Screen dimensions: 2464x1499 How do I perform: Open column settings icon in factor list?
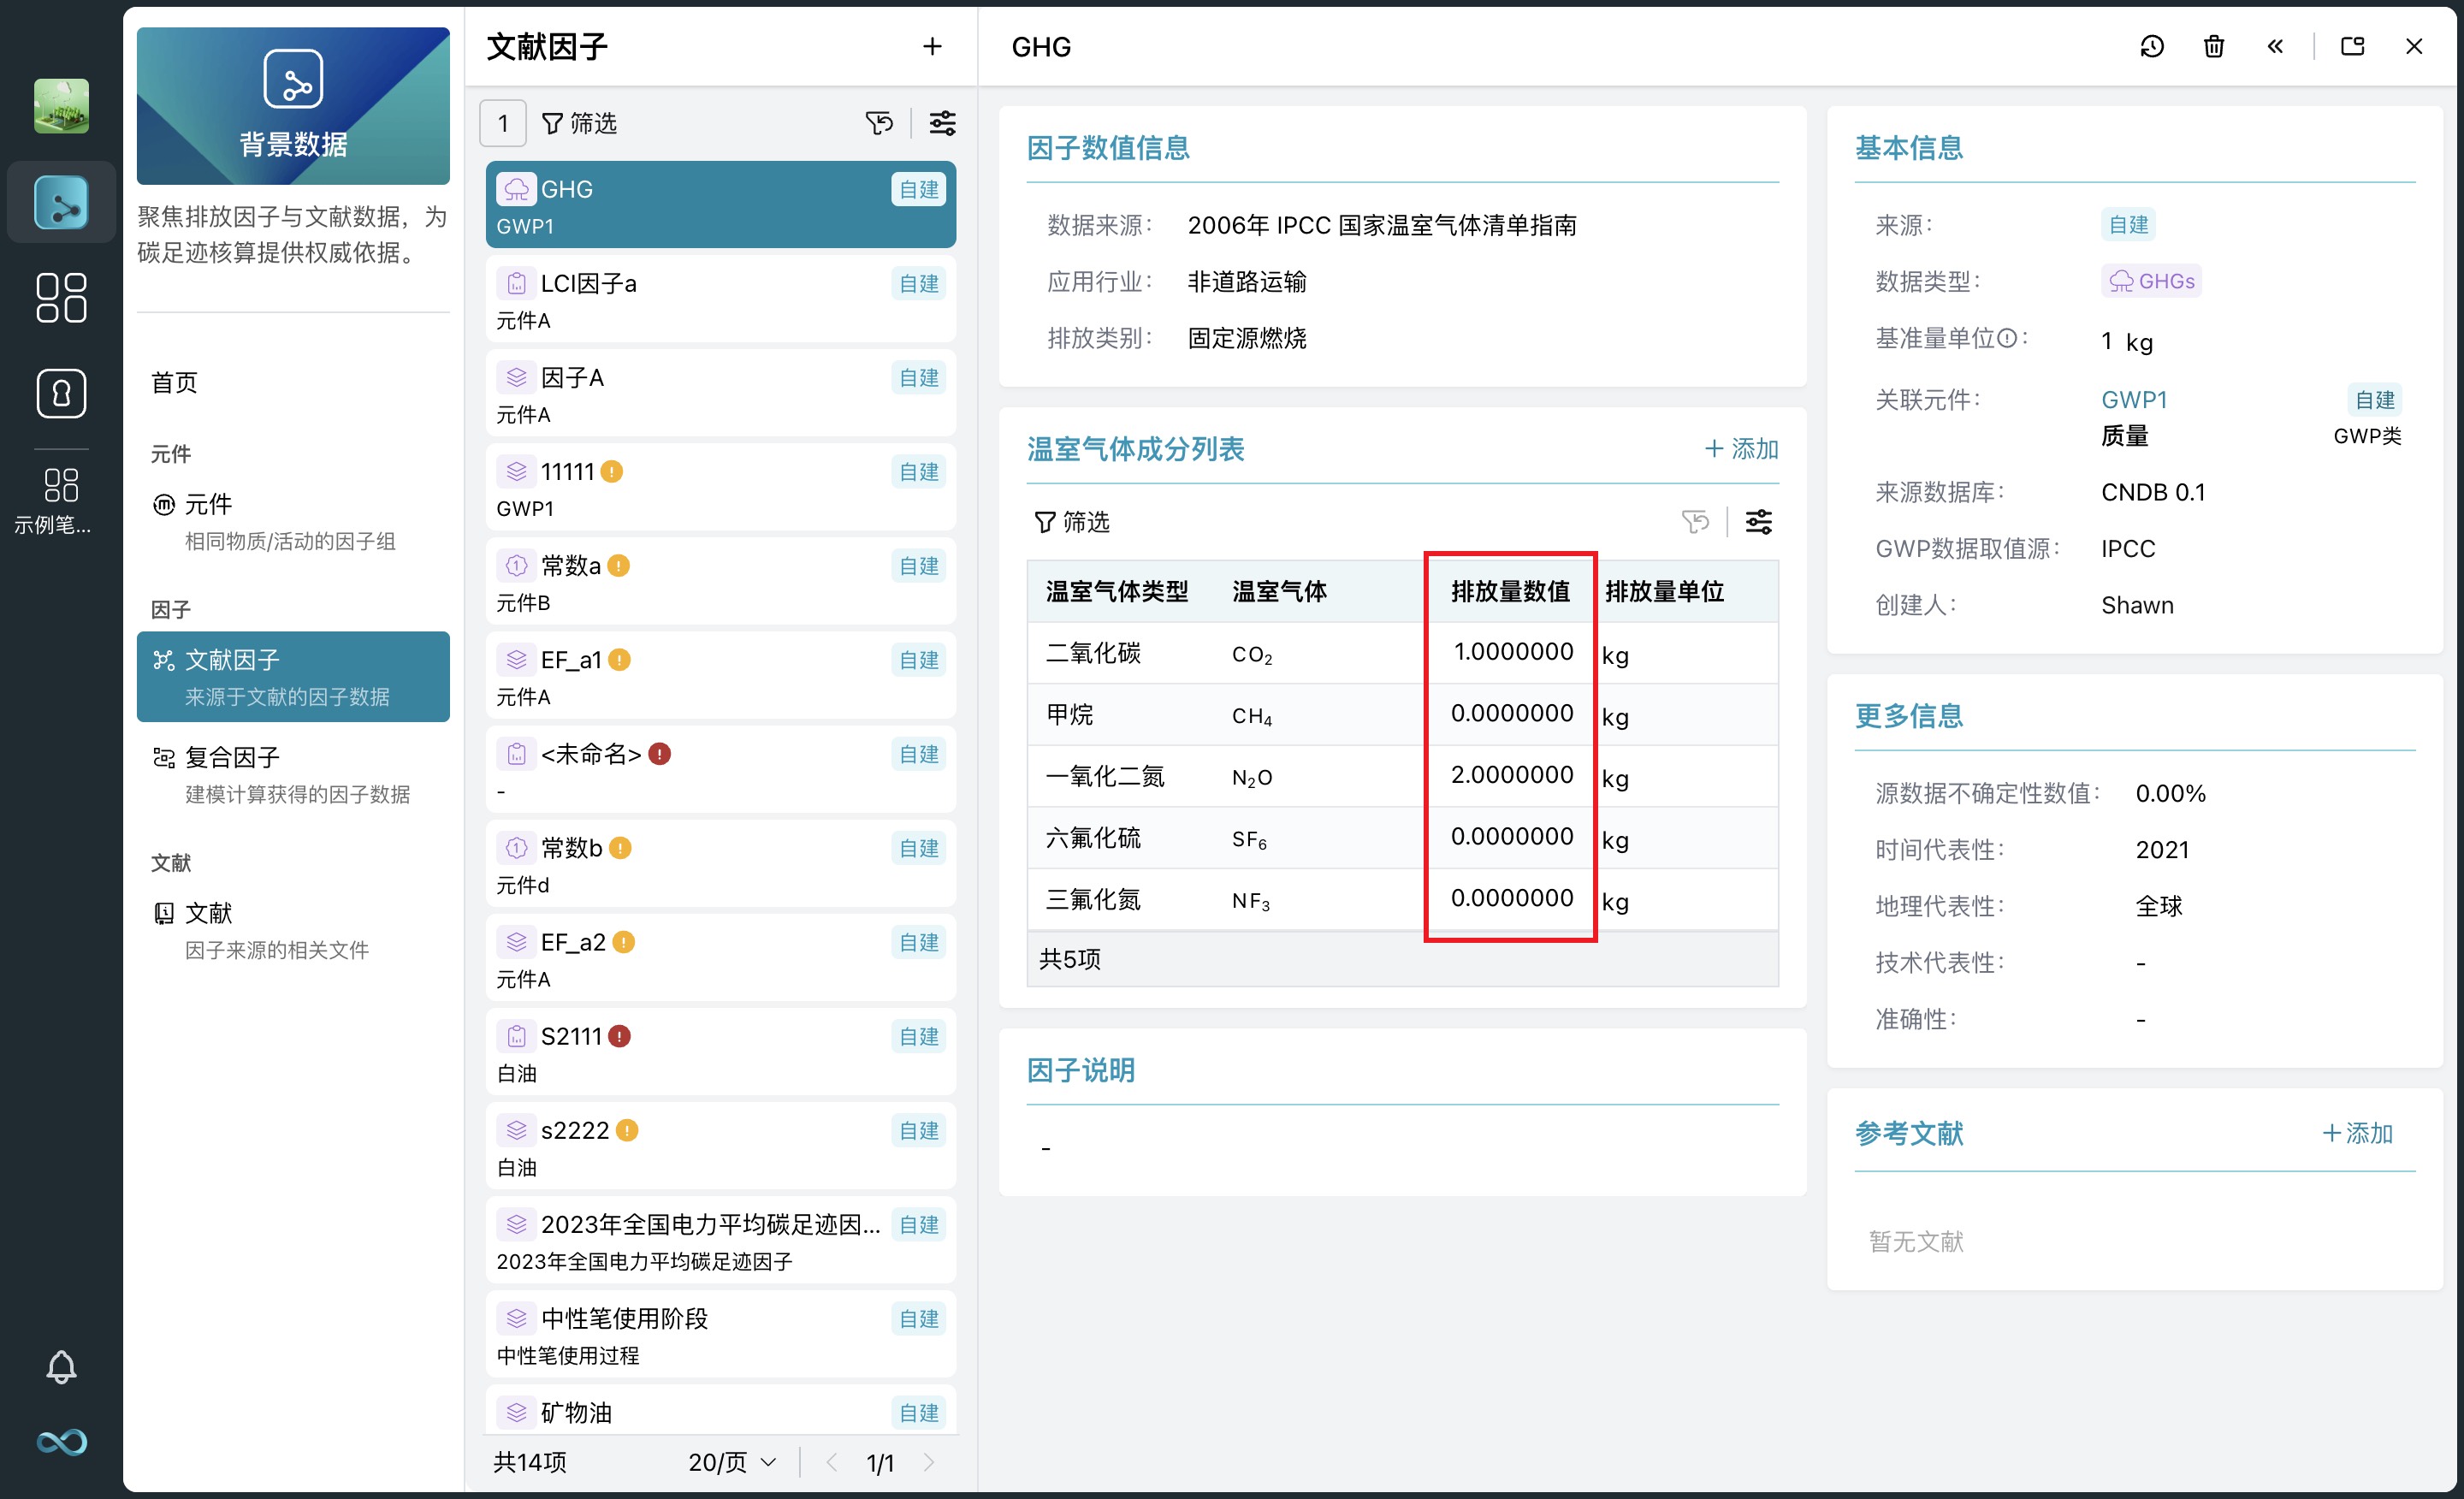(x=942, y=123)
